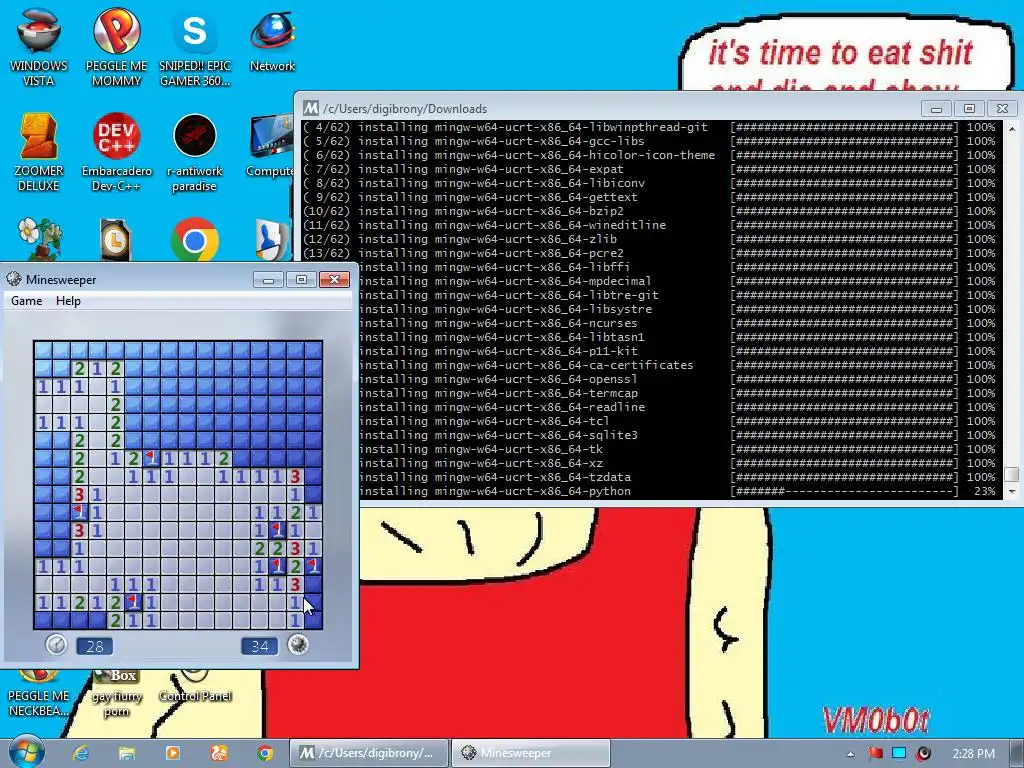Click the terminal scrollbar down arrow
The height and width of the screenshot is (768, 1024).
point(1012,491)
